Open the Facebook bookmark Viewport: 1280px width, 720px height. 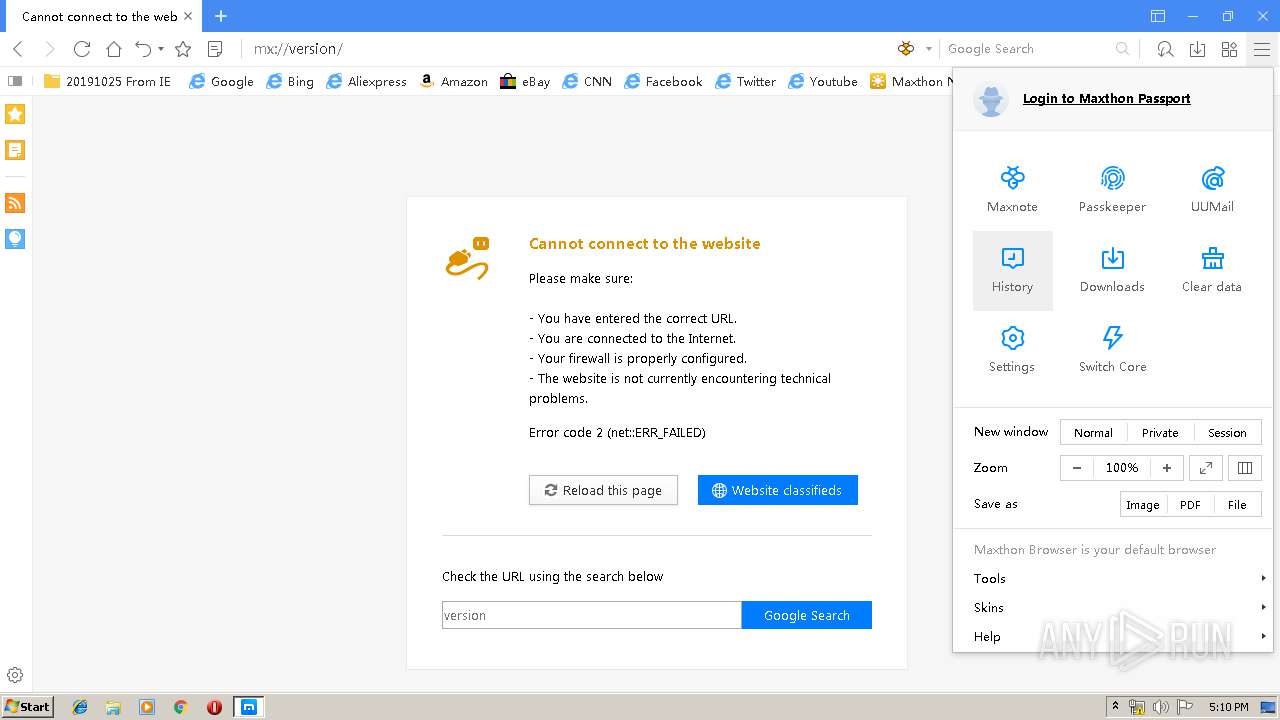pyautogui.click(x=663, y=81)
